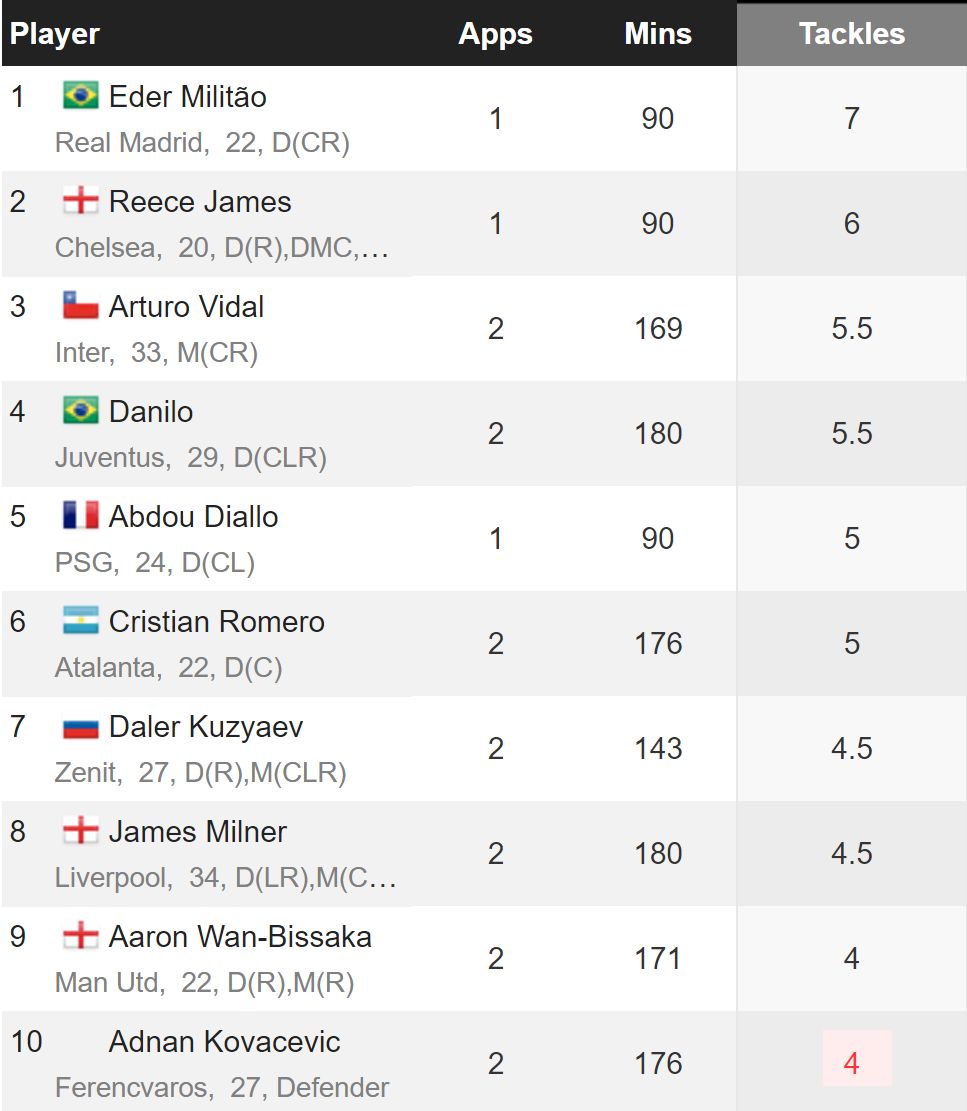The width and height of the screenshot is (967, 1111).
Task: Sort table by Apps column header
Action: [x=495, y=34]
